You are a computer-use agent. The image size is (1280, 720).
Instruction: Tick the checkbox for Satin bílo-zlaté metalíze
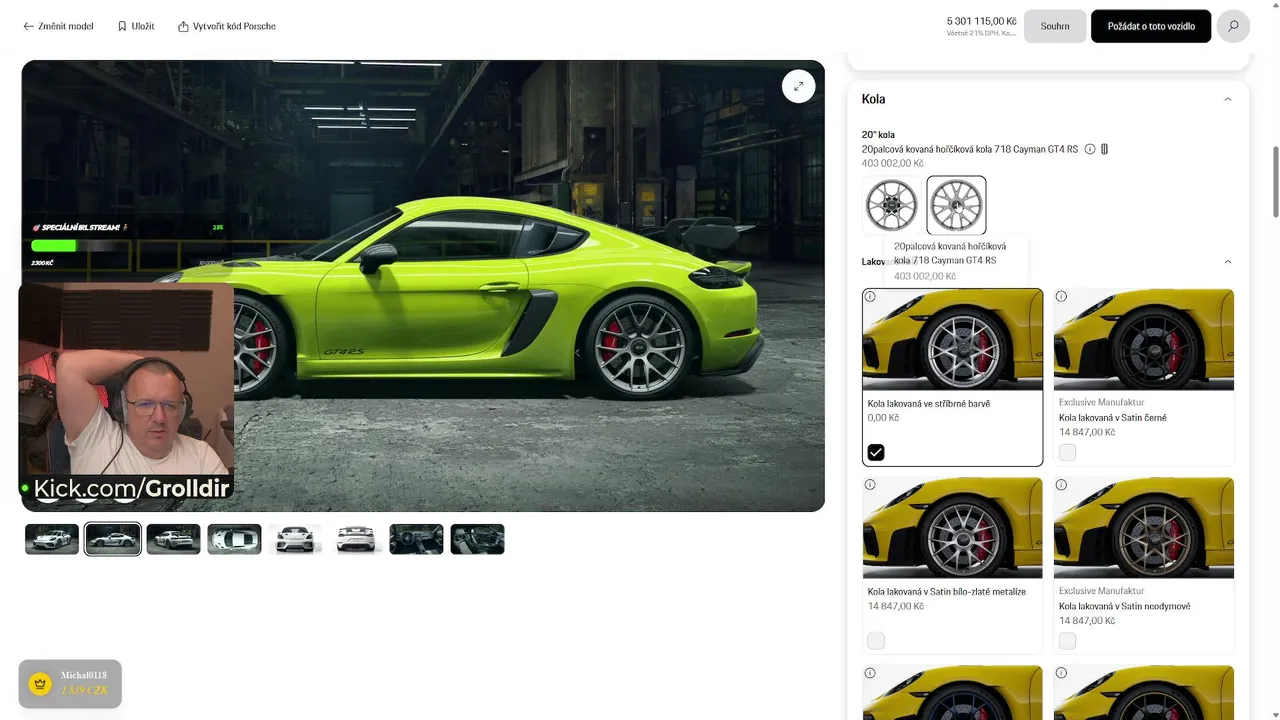(876, 641)
